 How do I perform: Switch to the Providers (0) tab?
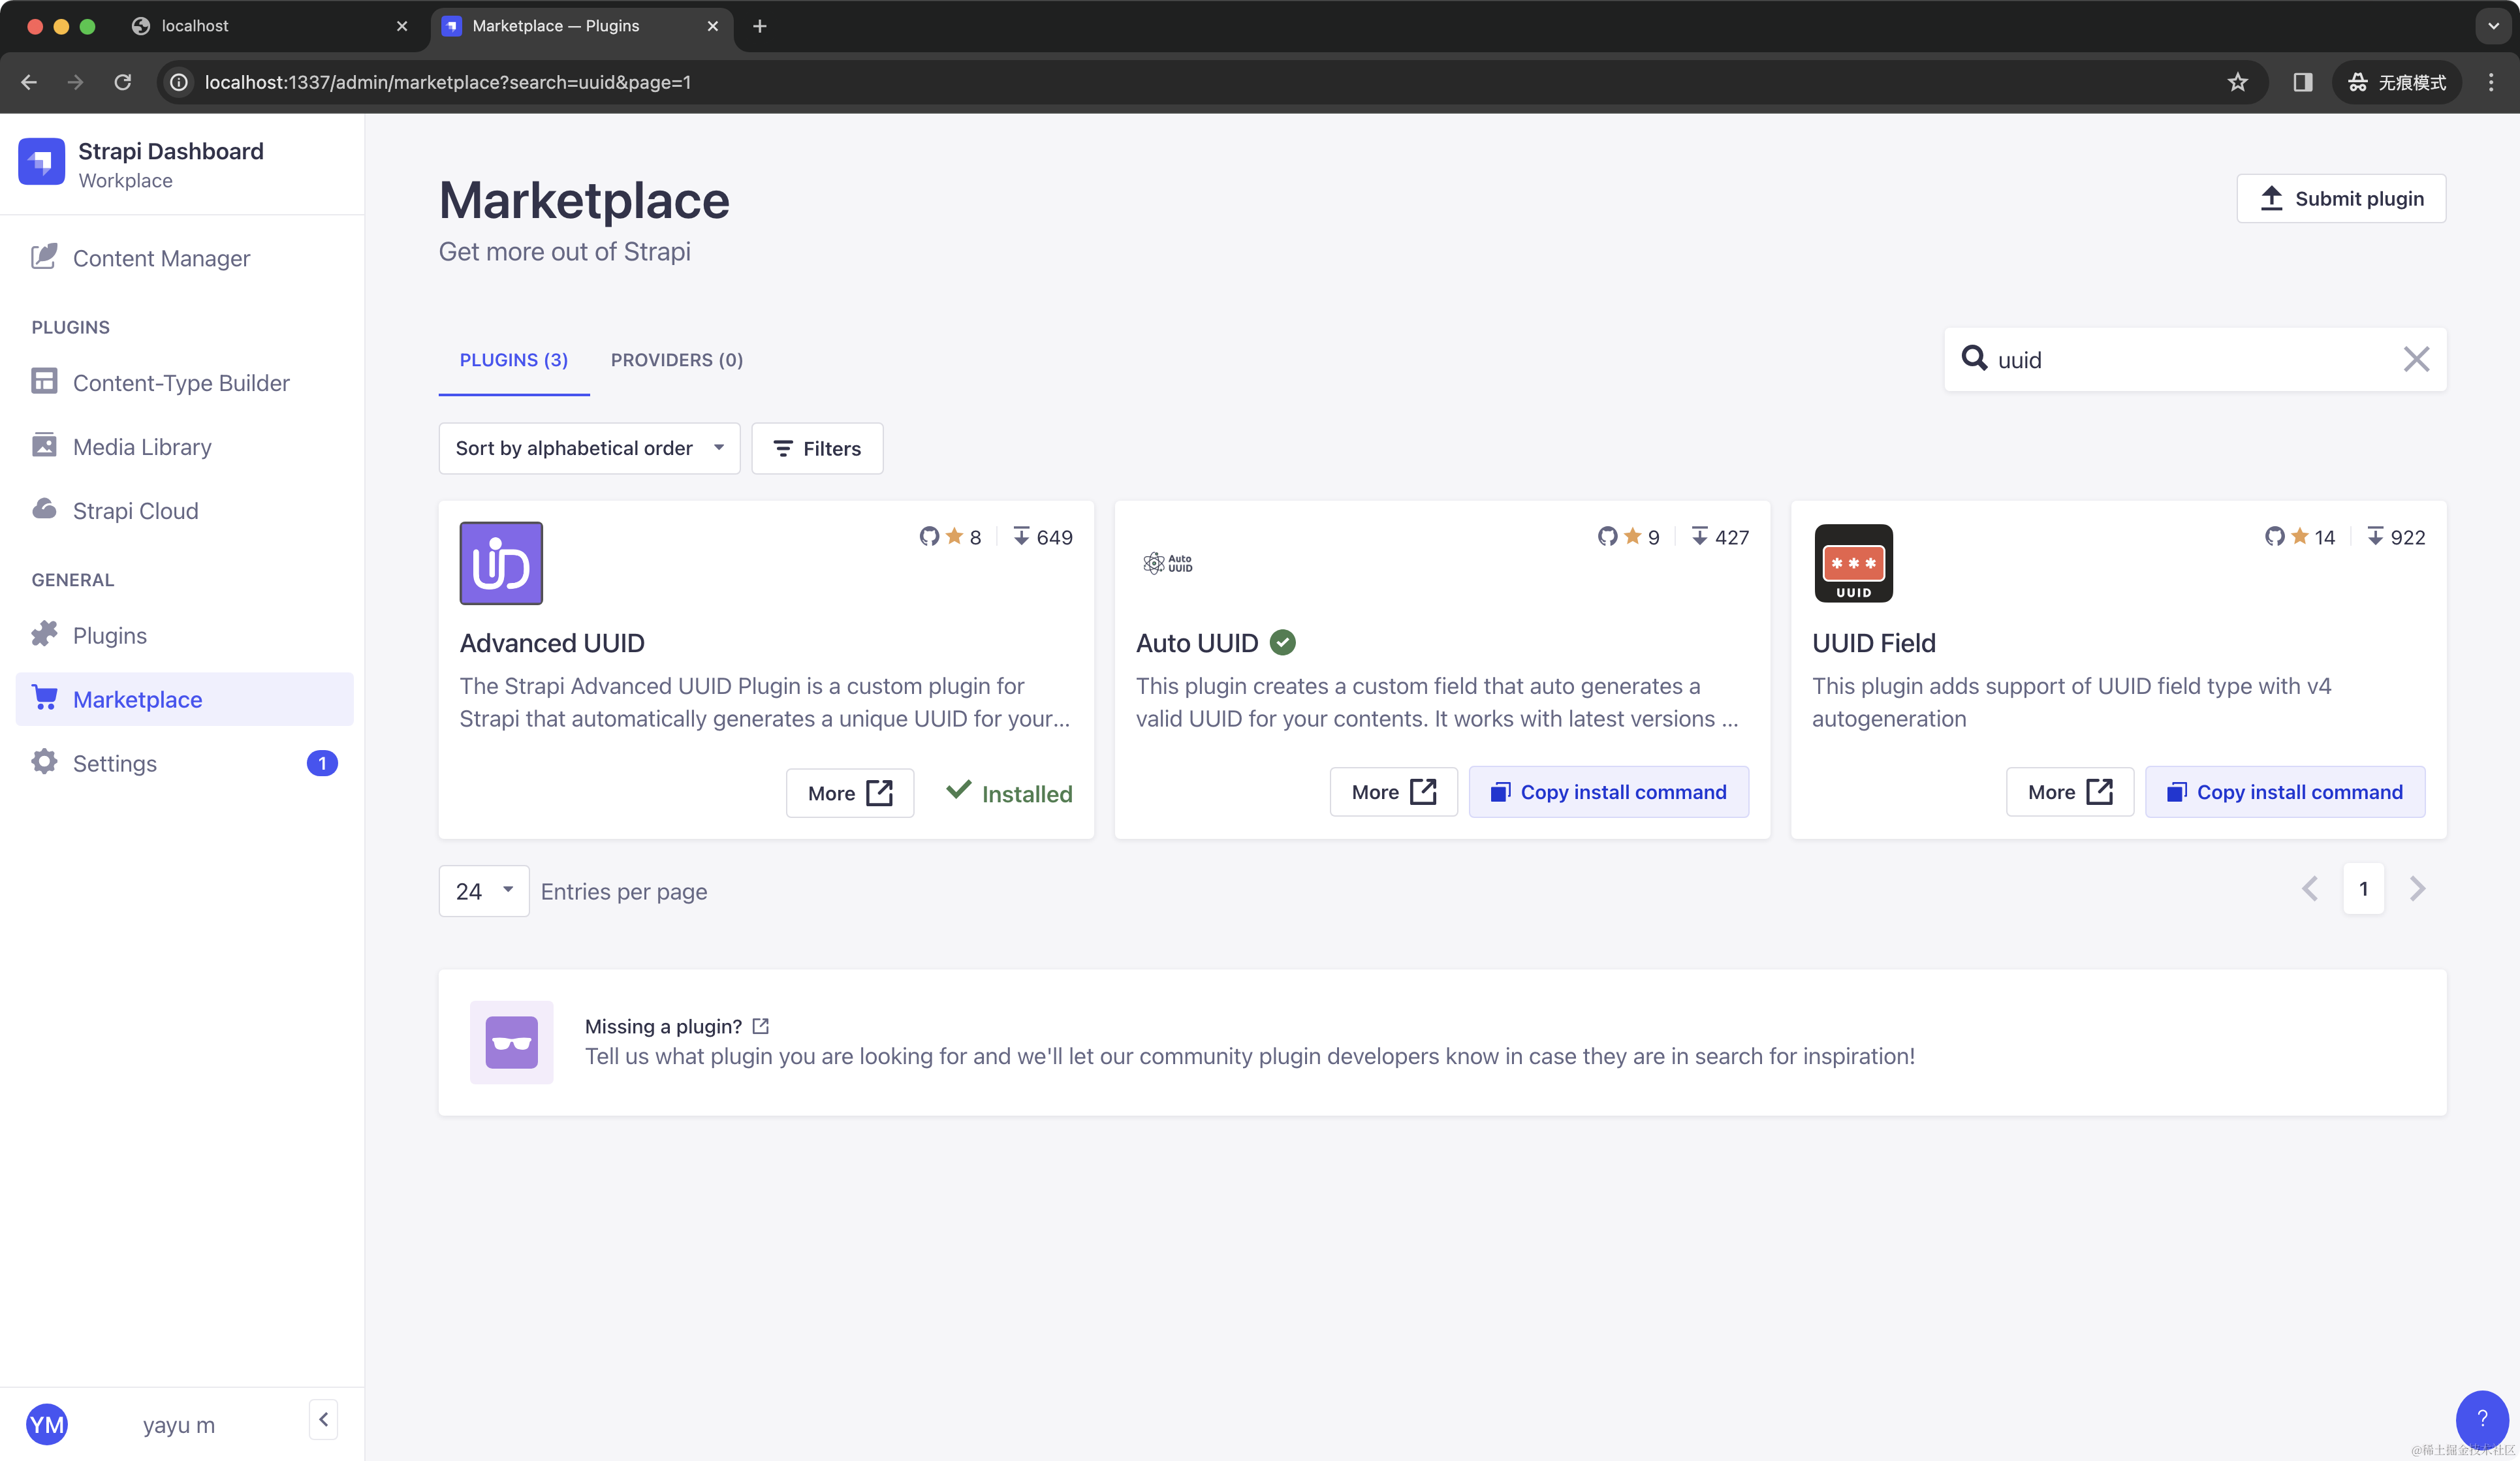677,360
